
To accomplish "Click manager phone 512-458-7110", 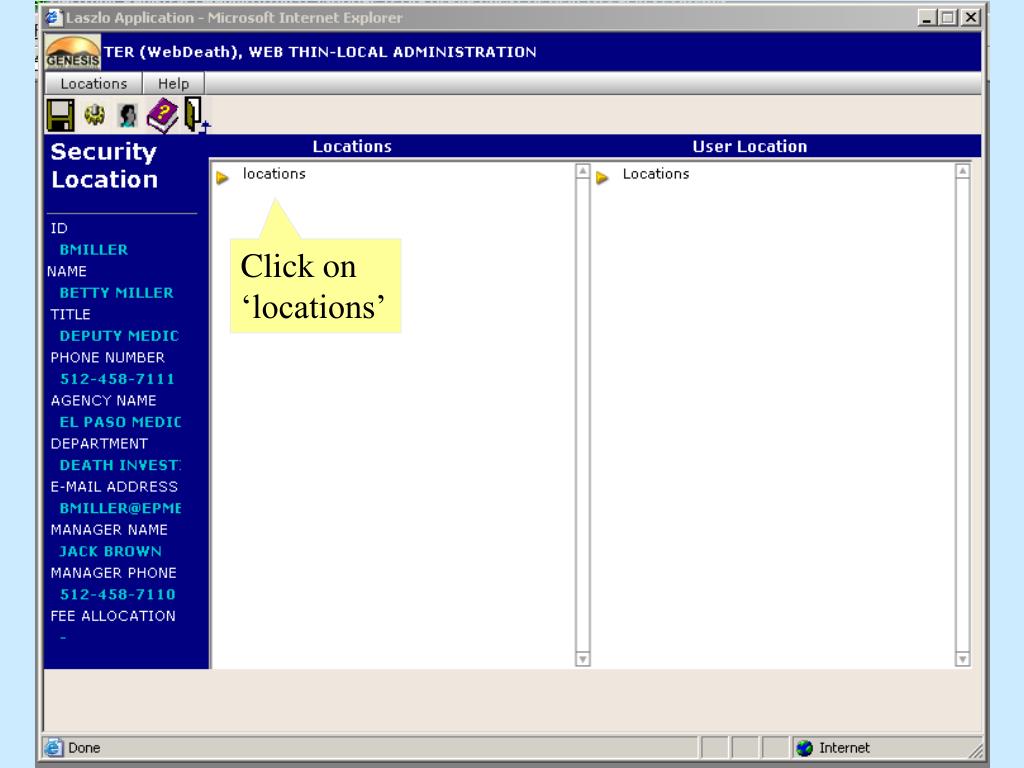I will click(x=118, y=594).
